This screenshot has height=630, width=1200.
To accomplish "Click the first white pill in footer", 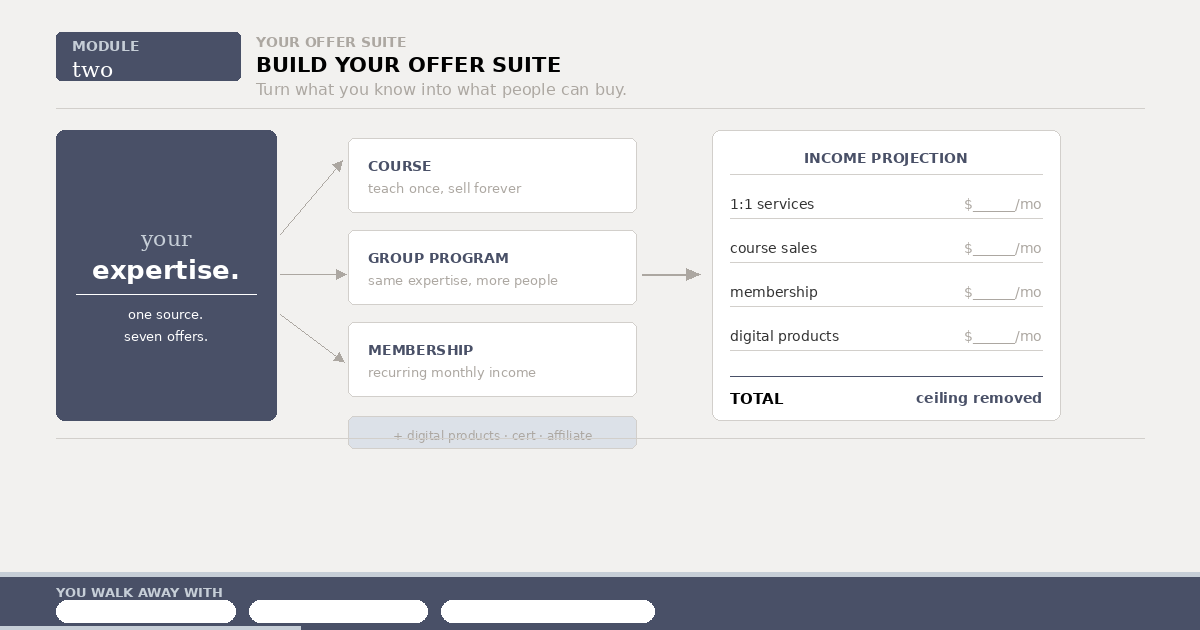I will (146, 612).
